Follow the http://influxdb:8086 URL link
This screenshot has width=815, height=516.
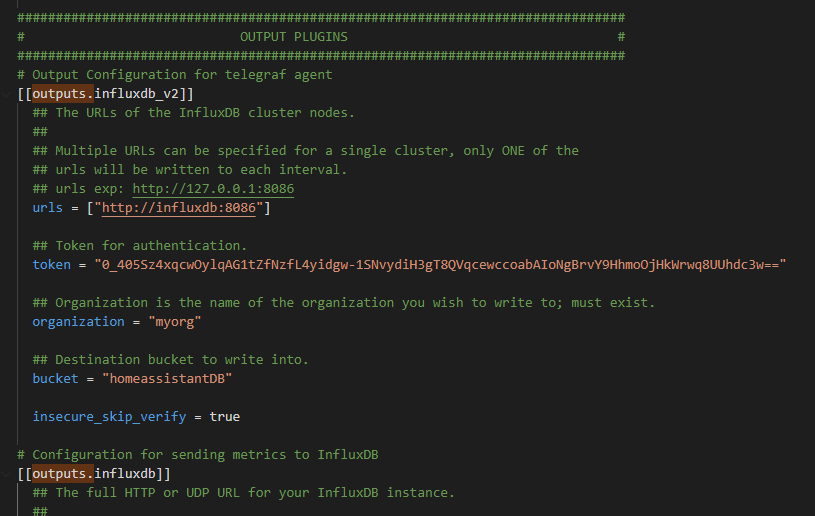[179, 208]
